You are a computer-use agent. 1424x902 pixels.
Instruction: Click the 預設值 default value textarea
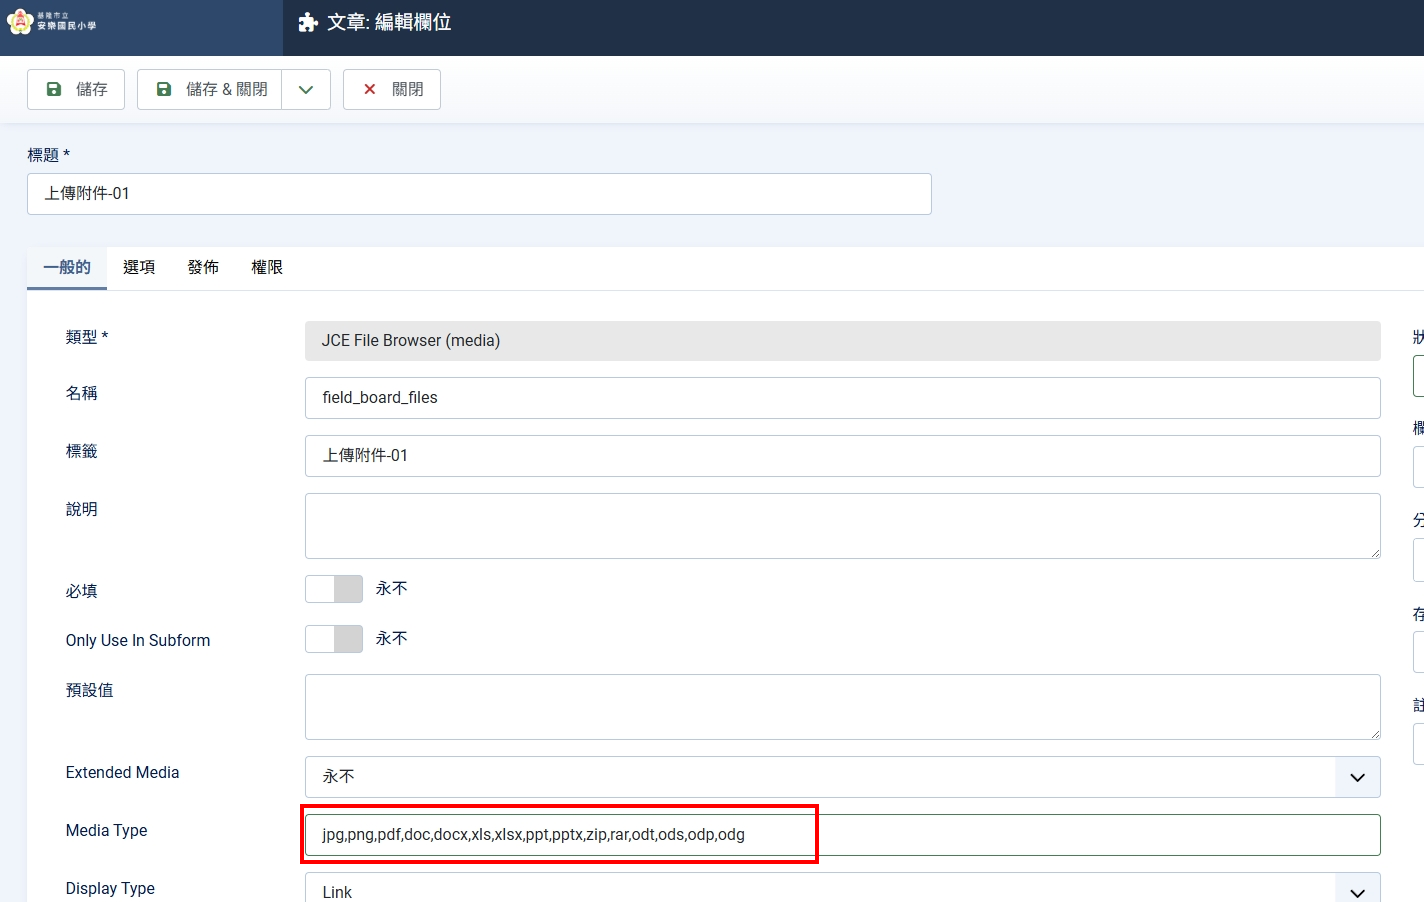[x=842, y=707]
